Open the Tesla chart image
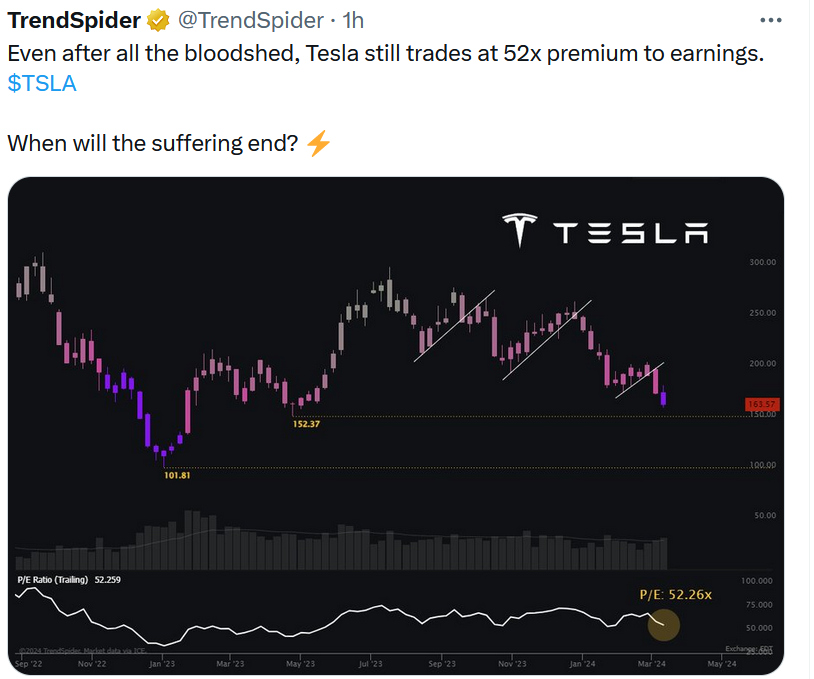 tap(396, 426)
